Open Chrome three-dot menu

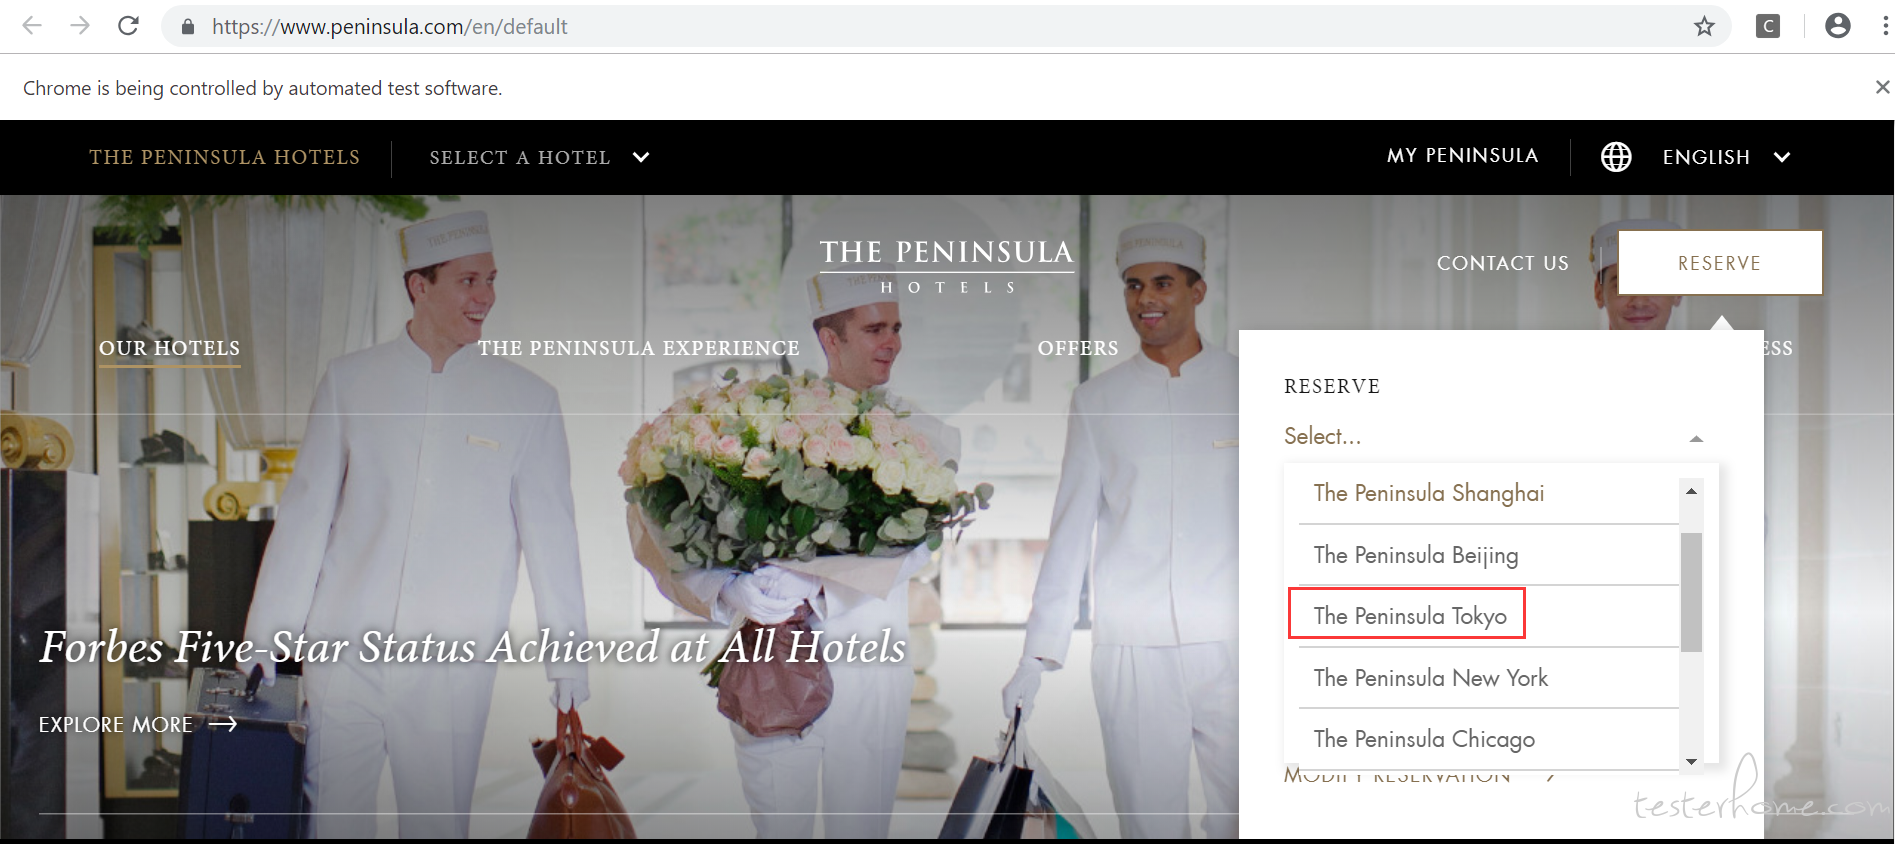[1885, 26]
